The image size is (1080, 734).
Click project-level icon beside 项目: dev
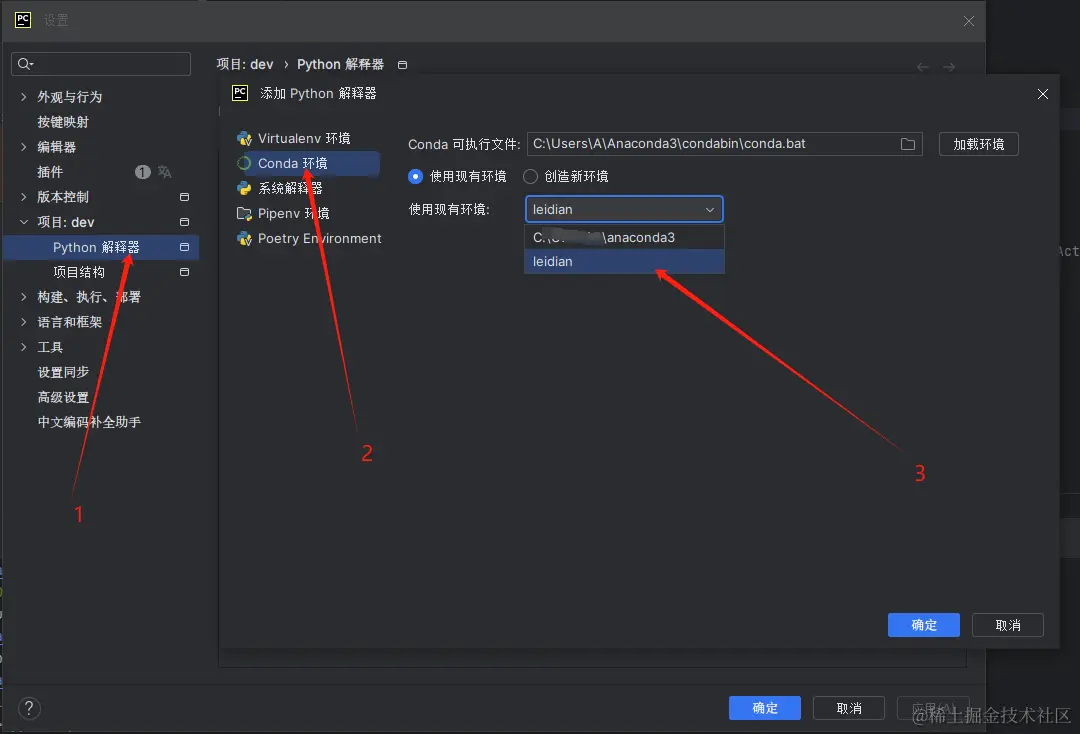184,222
